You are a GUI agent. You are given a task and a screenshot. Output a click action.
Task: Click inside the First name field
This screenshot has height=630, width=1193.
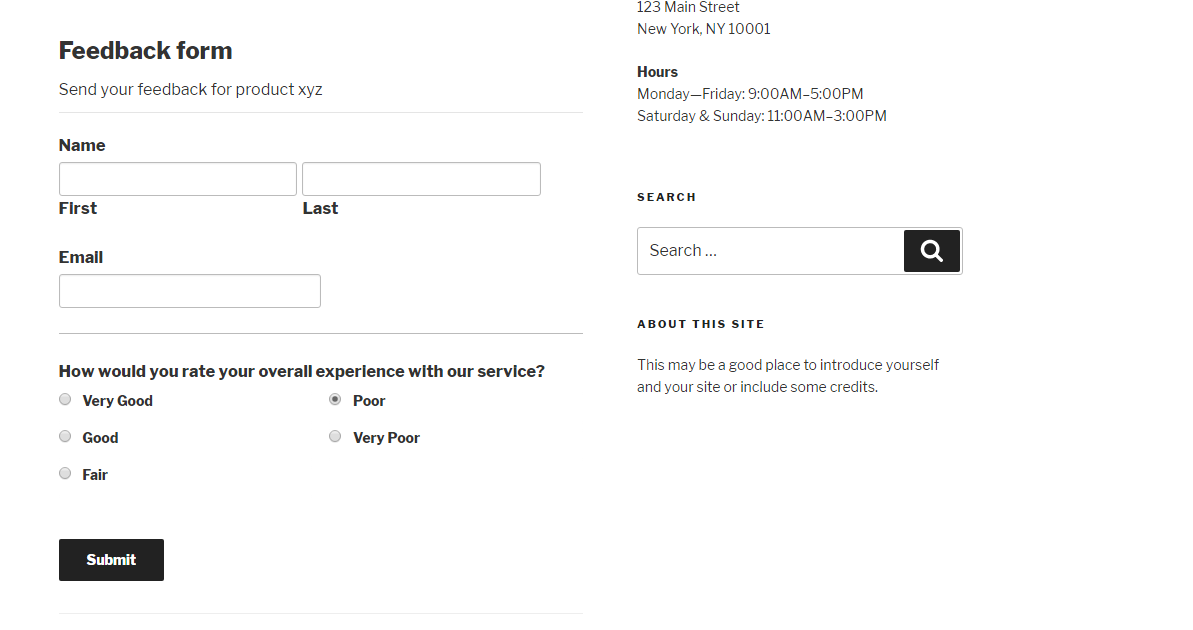(x=177, y=178)
